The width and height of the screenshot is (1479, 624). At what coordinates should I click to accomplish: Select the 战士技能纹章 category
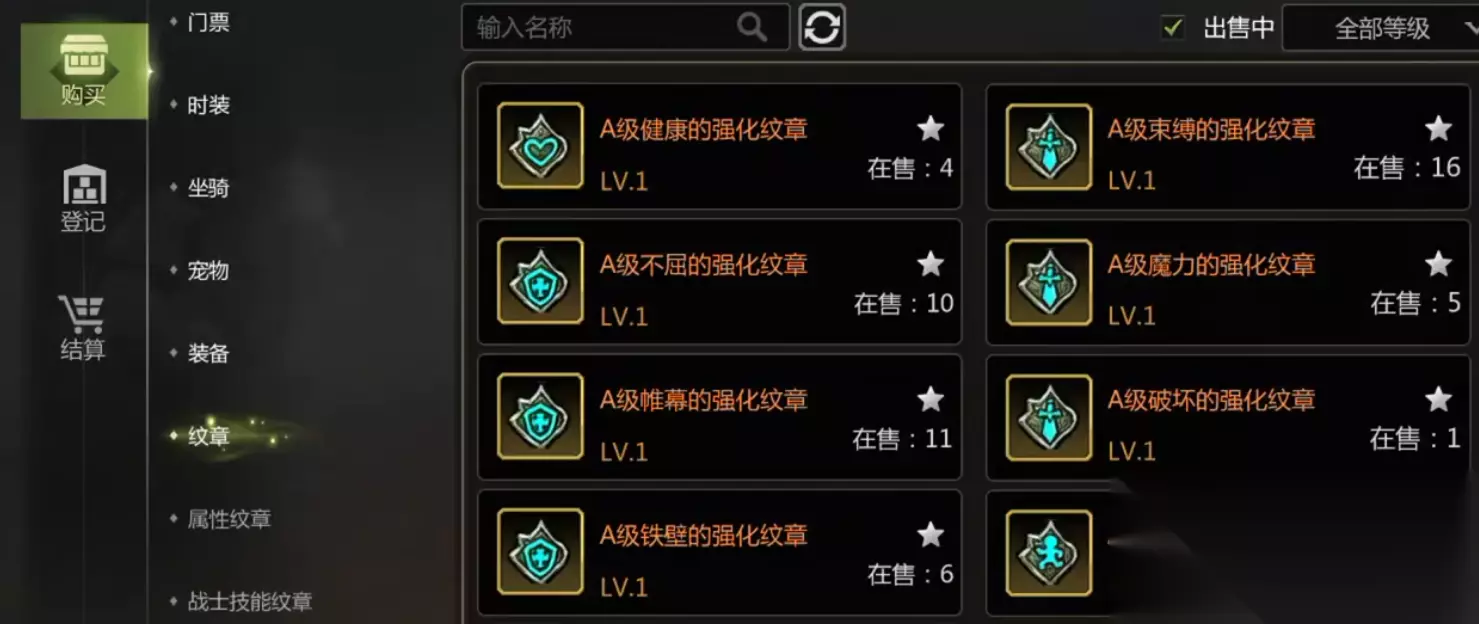pos(250,602)
